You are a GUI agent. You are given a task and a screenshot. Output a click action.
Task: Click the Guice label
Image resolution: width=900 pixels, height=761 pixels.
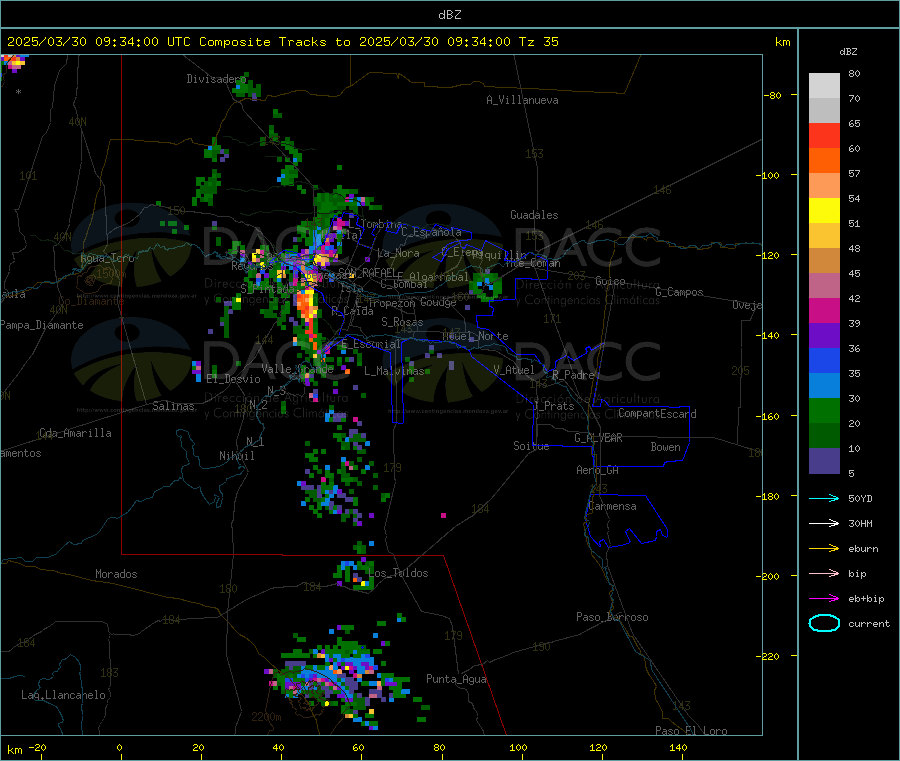[x=610, y=281]
